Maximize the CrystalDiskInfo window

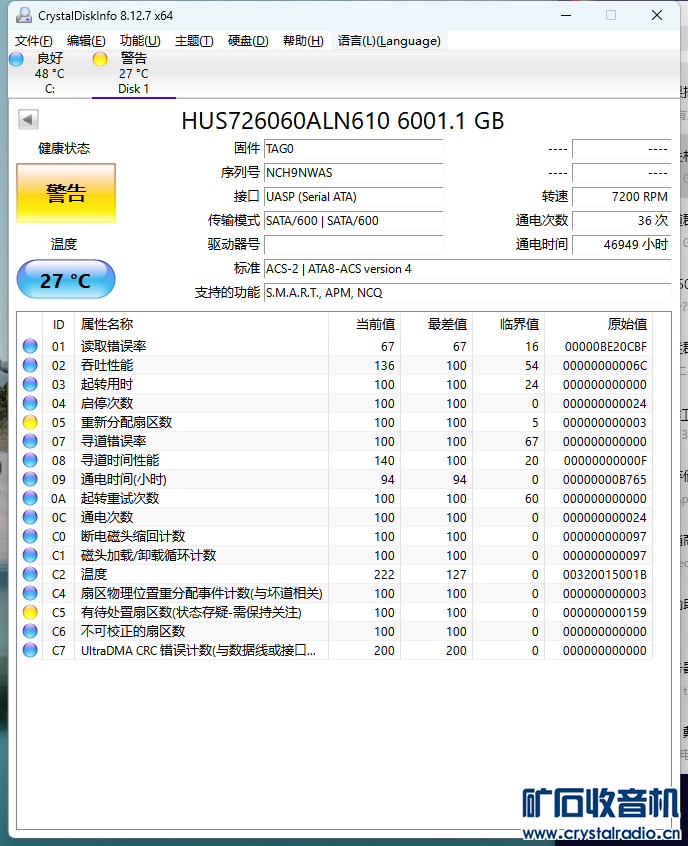click(x=611, y=15)
